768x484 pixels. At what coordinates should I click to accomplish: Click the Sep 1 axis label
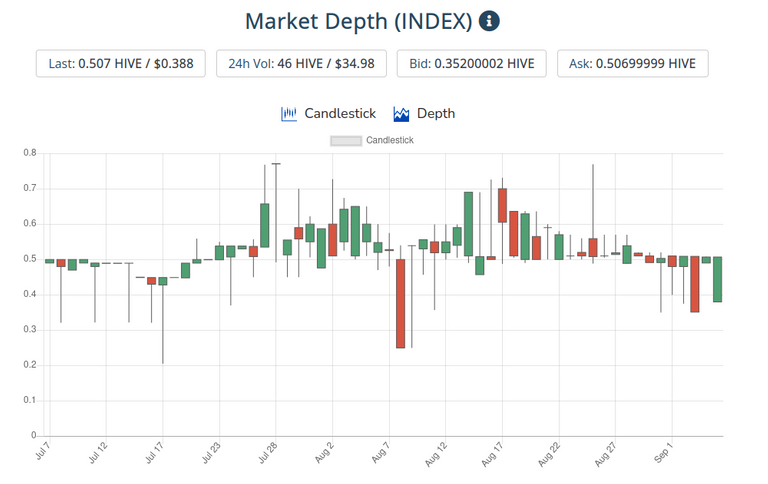pos(664,452)
